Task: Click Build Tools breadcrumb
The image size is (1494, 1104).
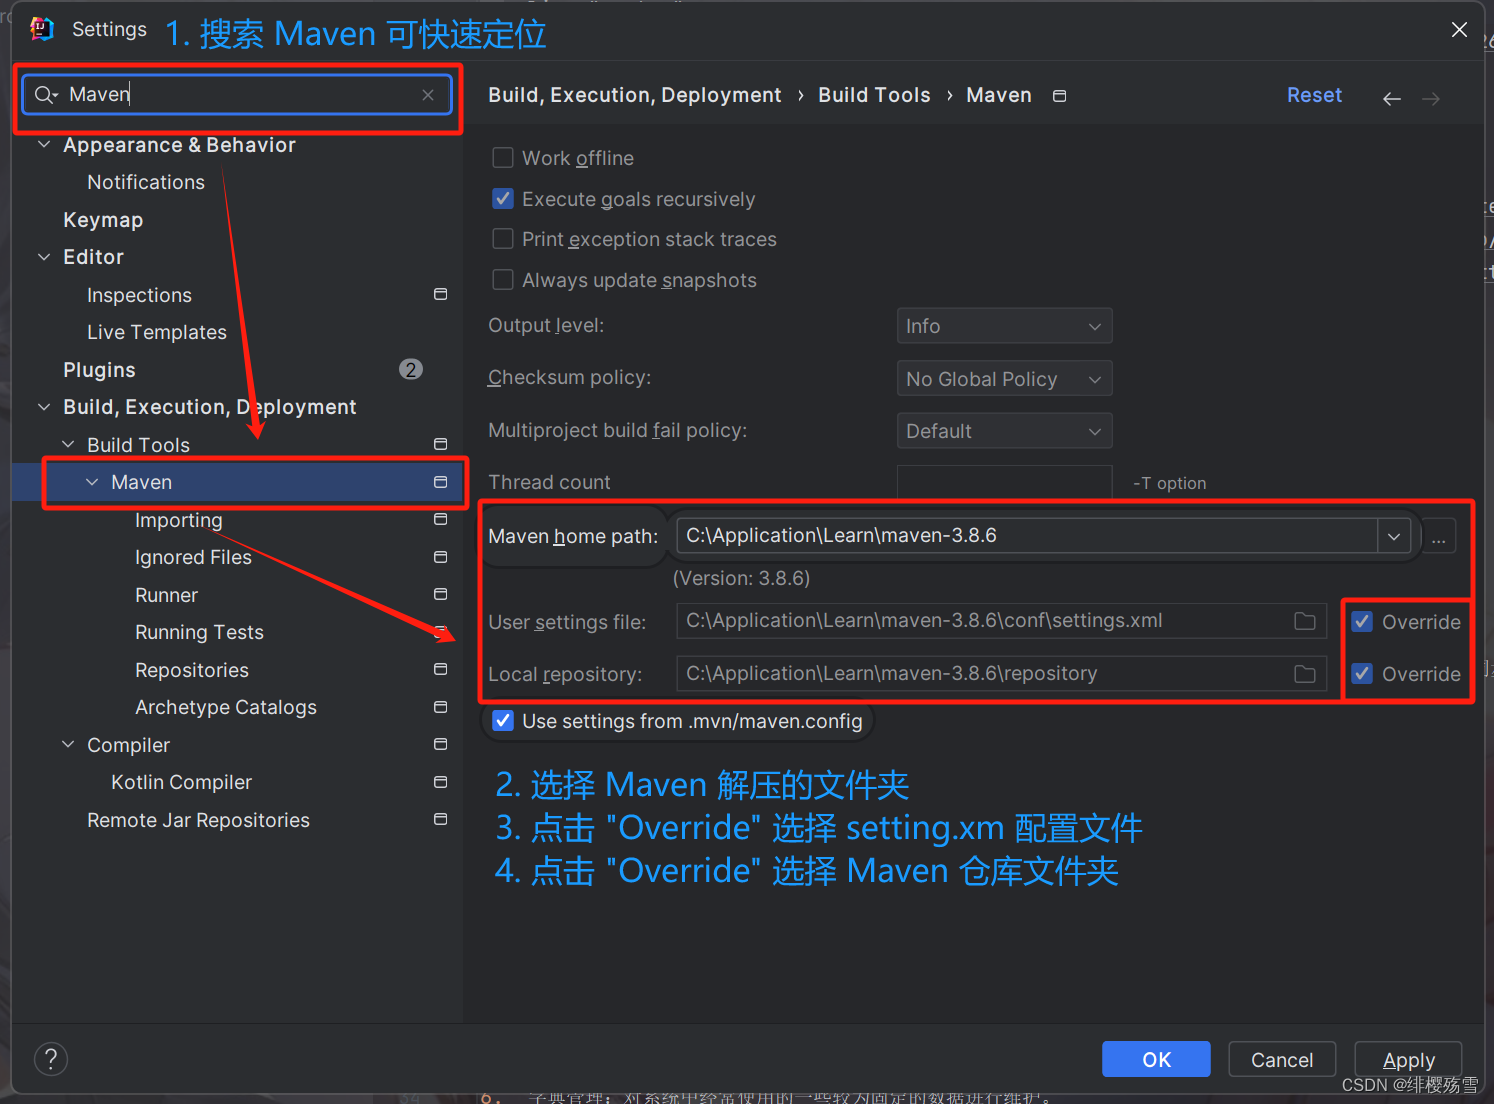Action: [874, 95]
